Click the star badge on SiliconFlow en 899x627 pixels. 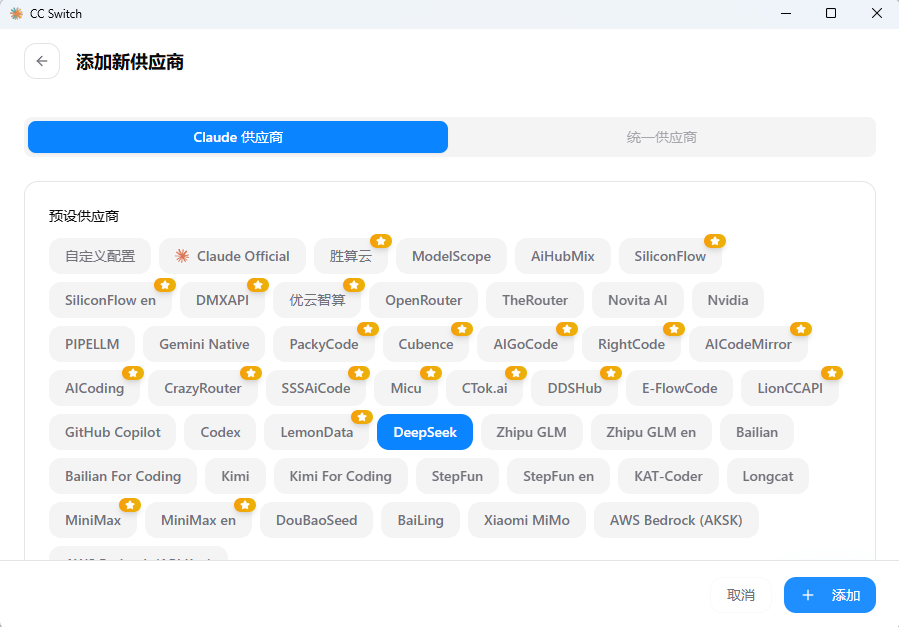coord(165,285)
